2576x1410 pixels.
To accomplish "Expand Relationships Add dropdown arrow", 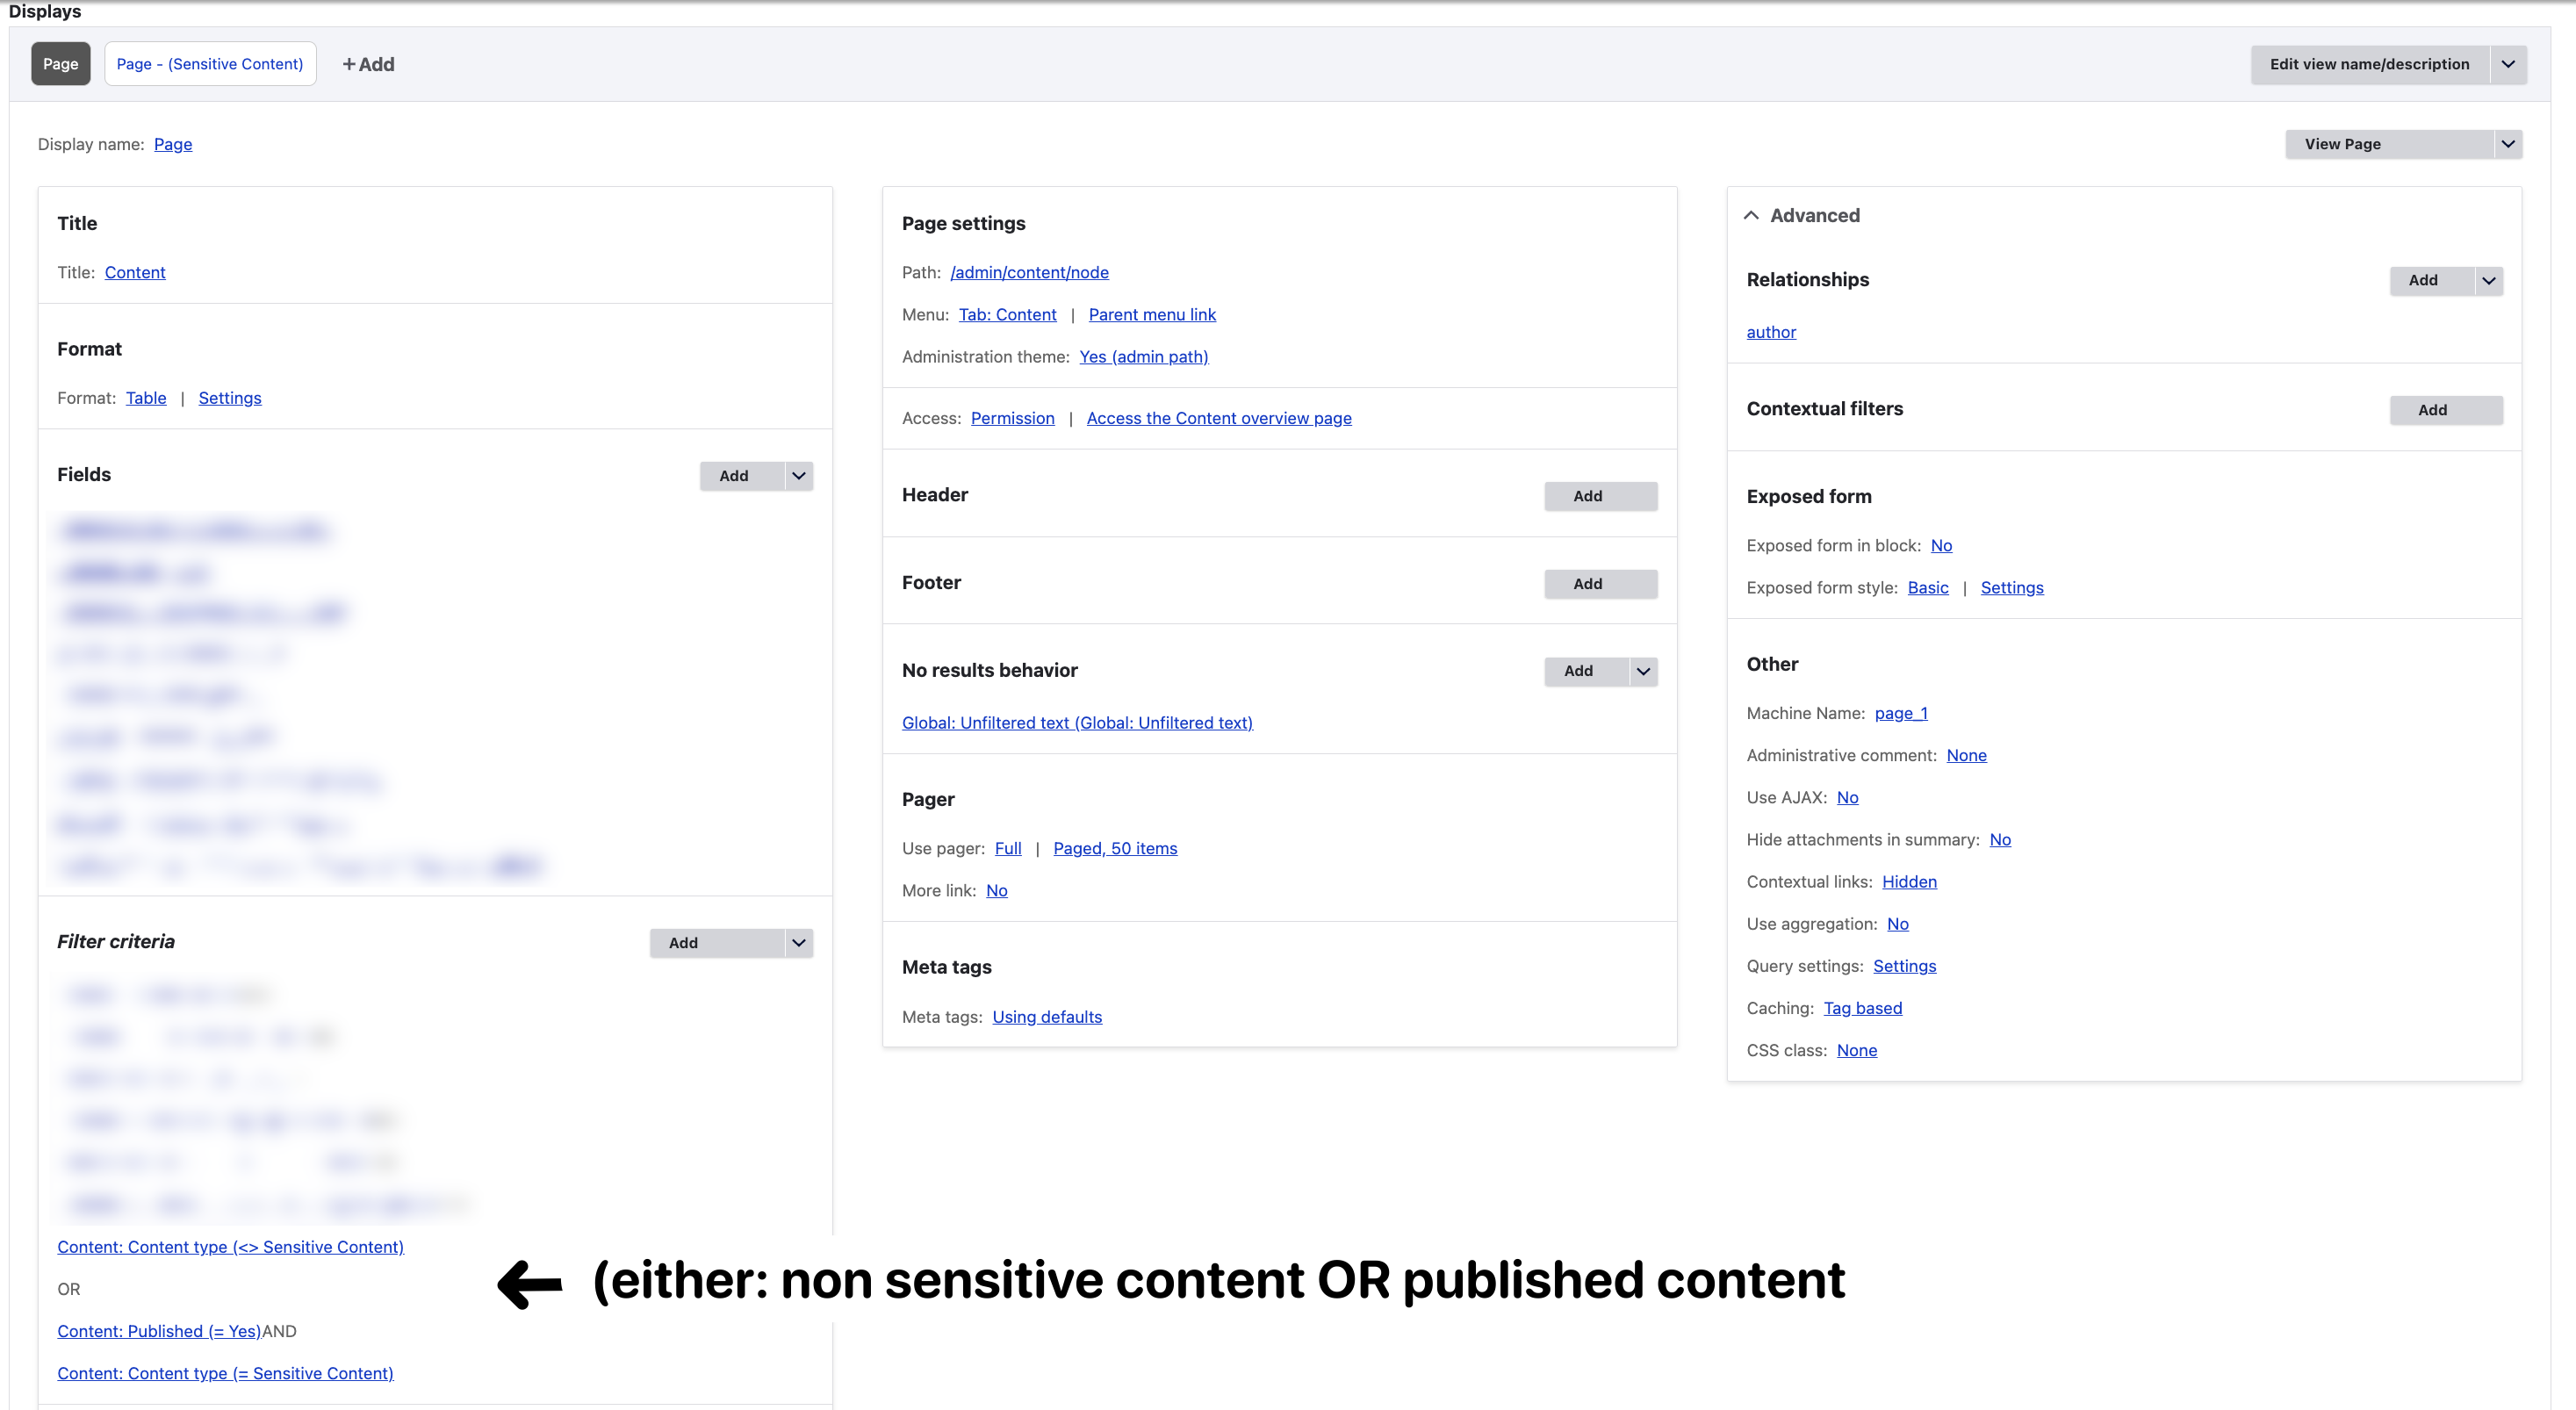I will (x=2488, y=281).
